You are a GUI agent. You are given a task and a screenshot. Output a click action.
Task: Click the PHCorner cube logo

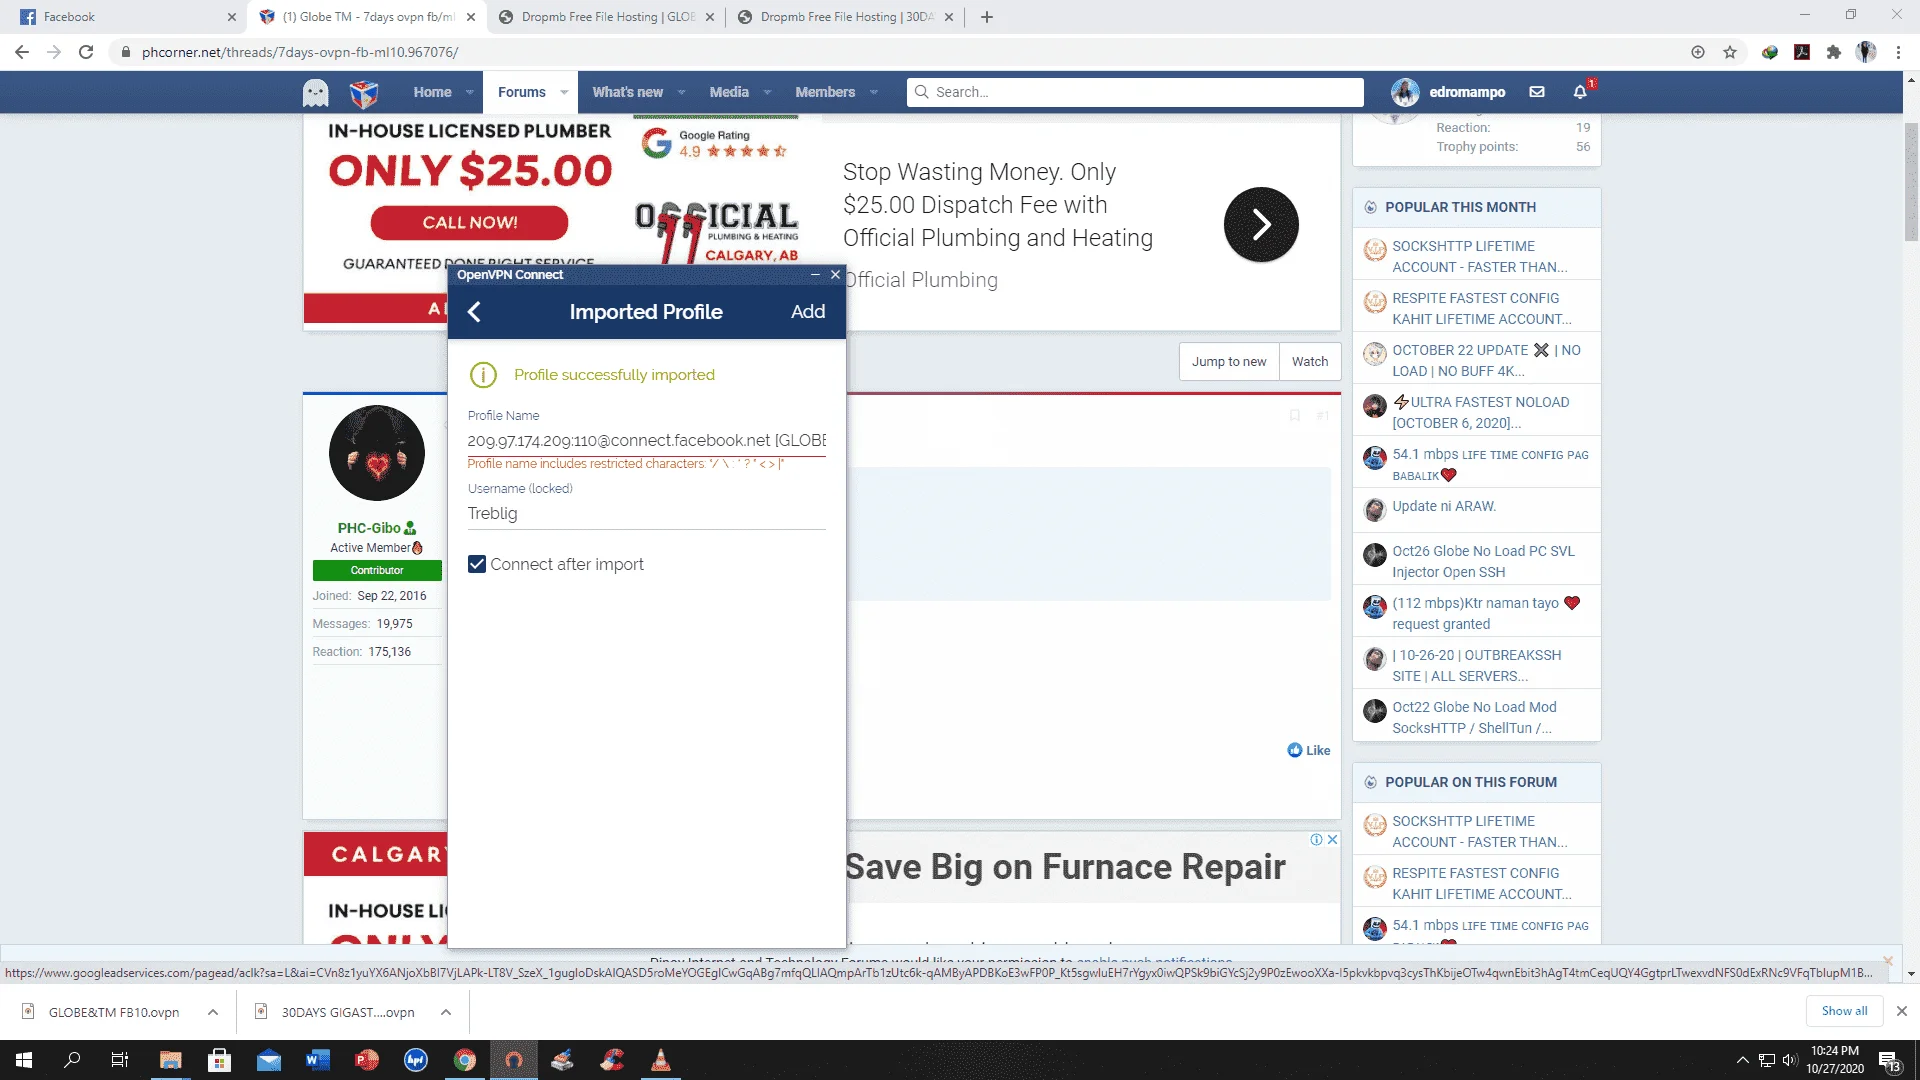click(364, 93)
